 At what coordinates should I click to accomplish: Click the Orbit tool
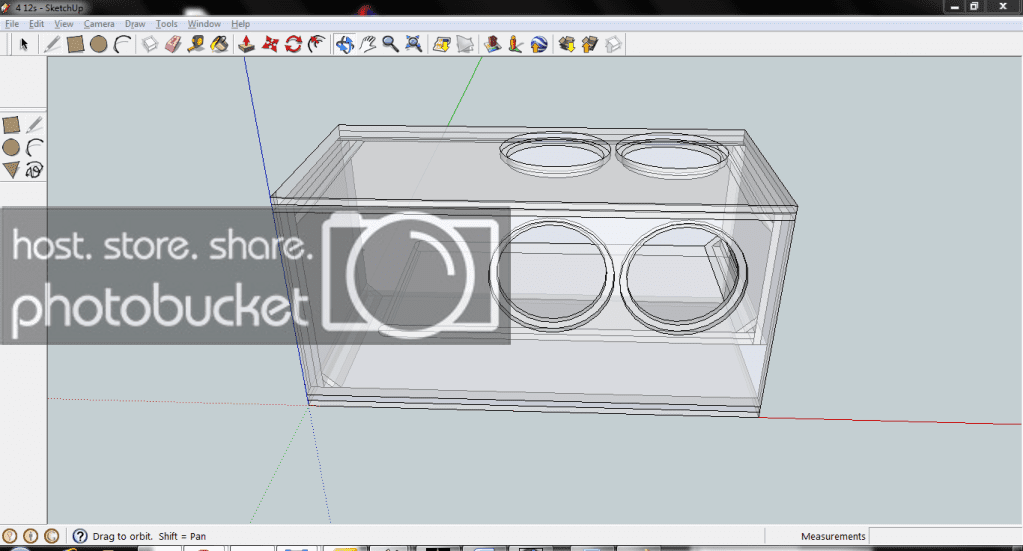(x=344, y=44)
